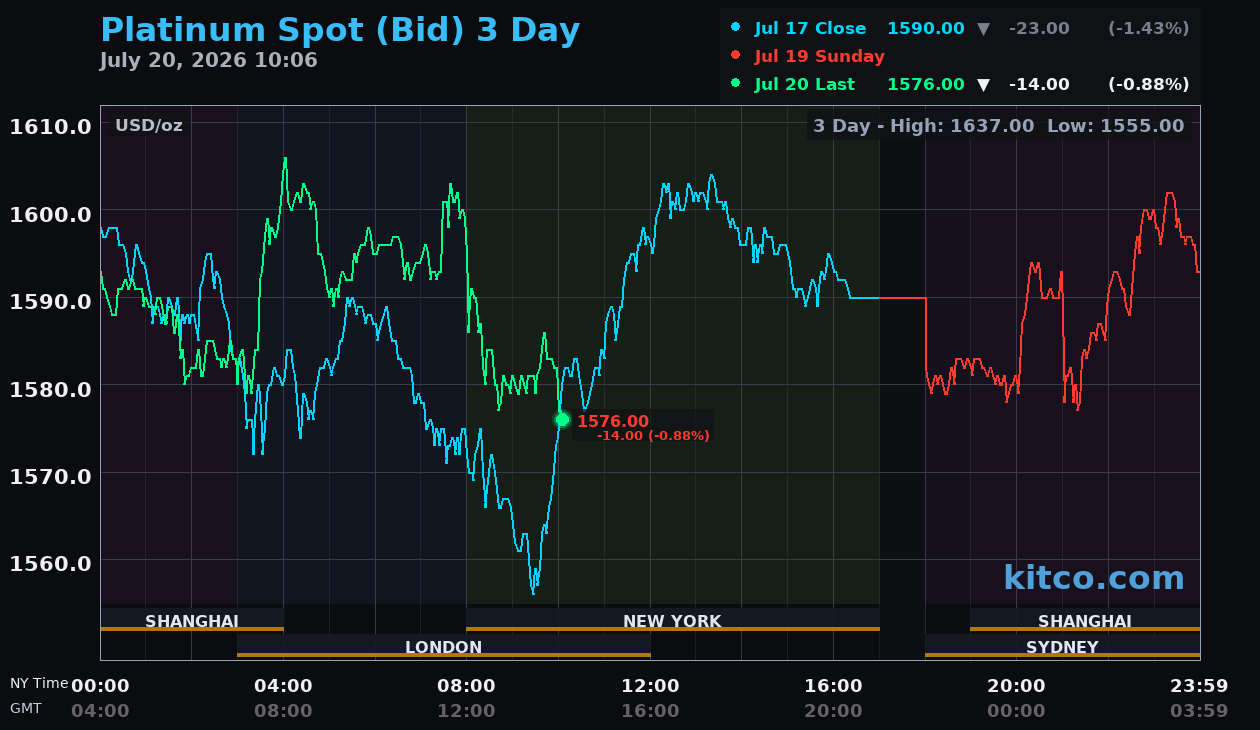The height and width of the screenshot is (730, 1260).
Task: Click the Jul 20 Last label
Action: [x=805, y=84]
